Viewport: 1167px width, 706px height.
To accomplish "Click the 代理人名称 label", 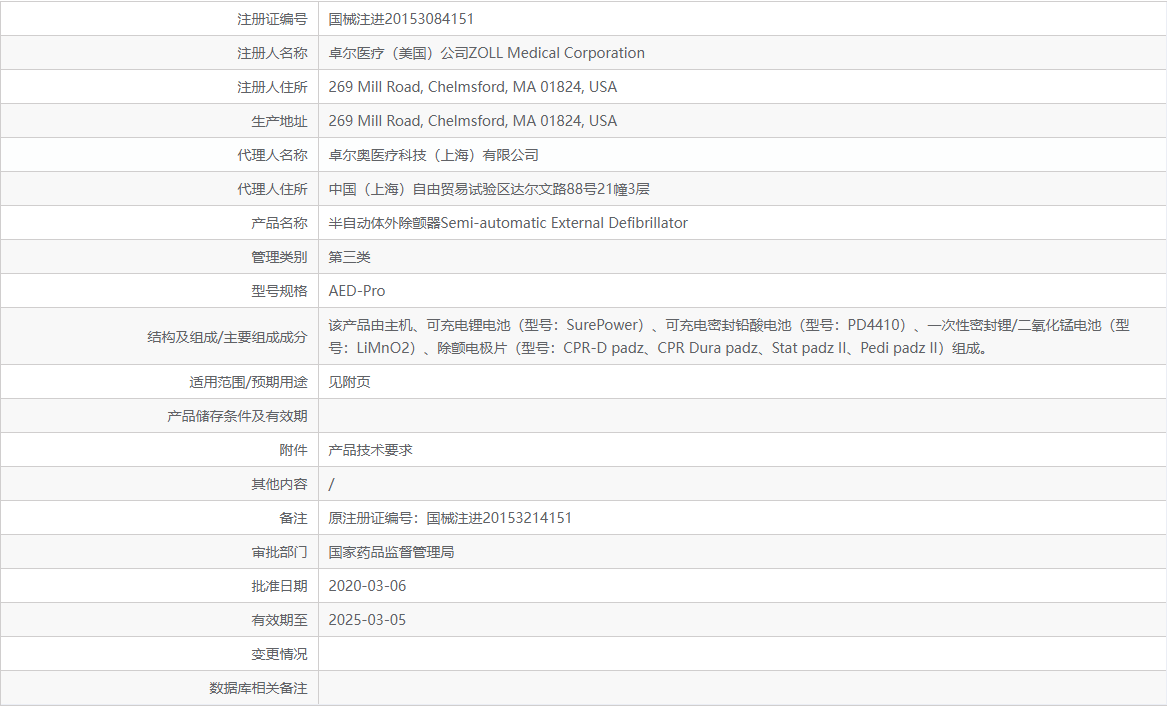I will pos(272,155).
